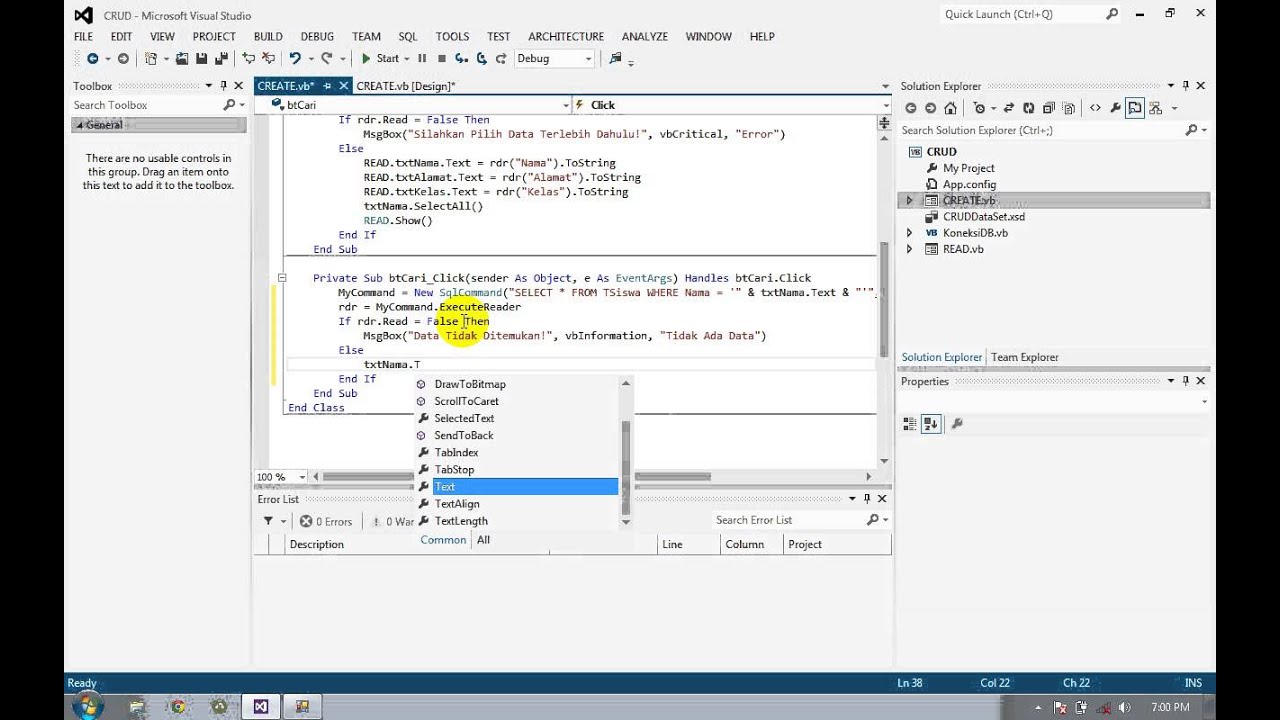Image resolution: width=1280 pixels, height=720 pixels.
Task: Expand the CREATE.vb tree node
Action: [x=909, y=200]
